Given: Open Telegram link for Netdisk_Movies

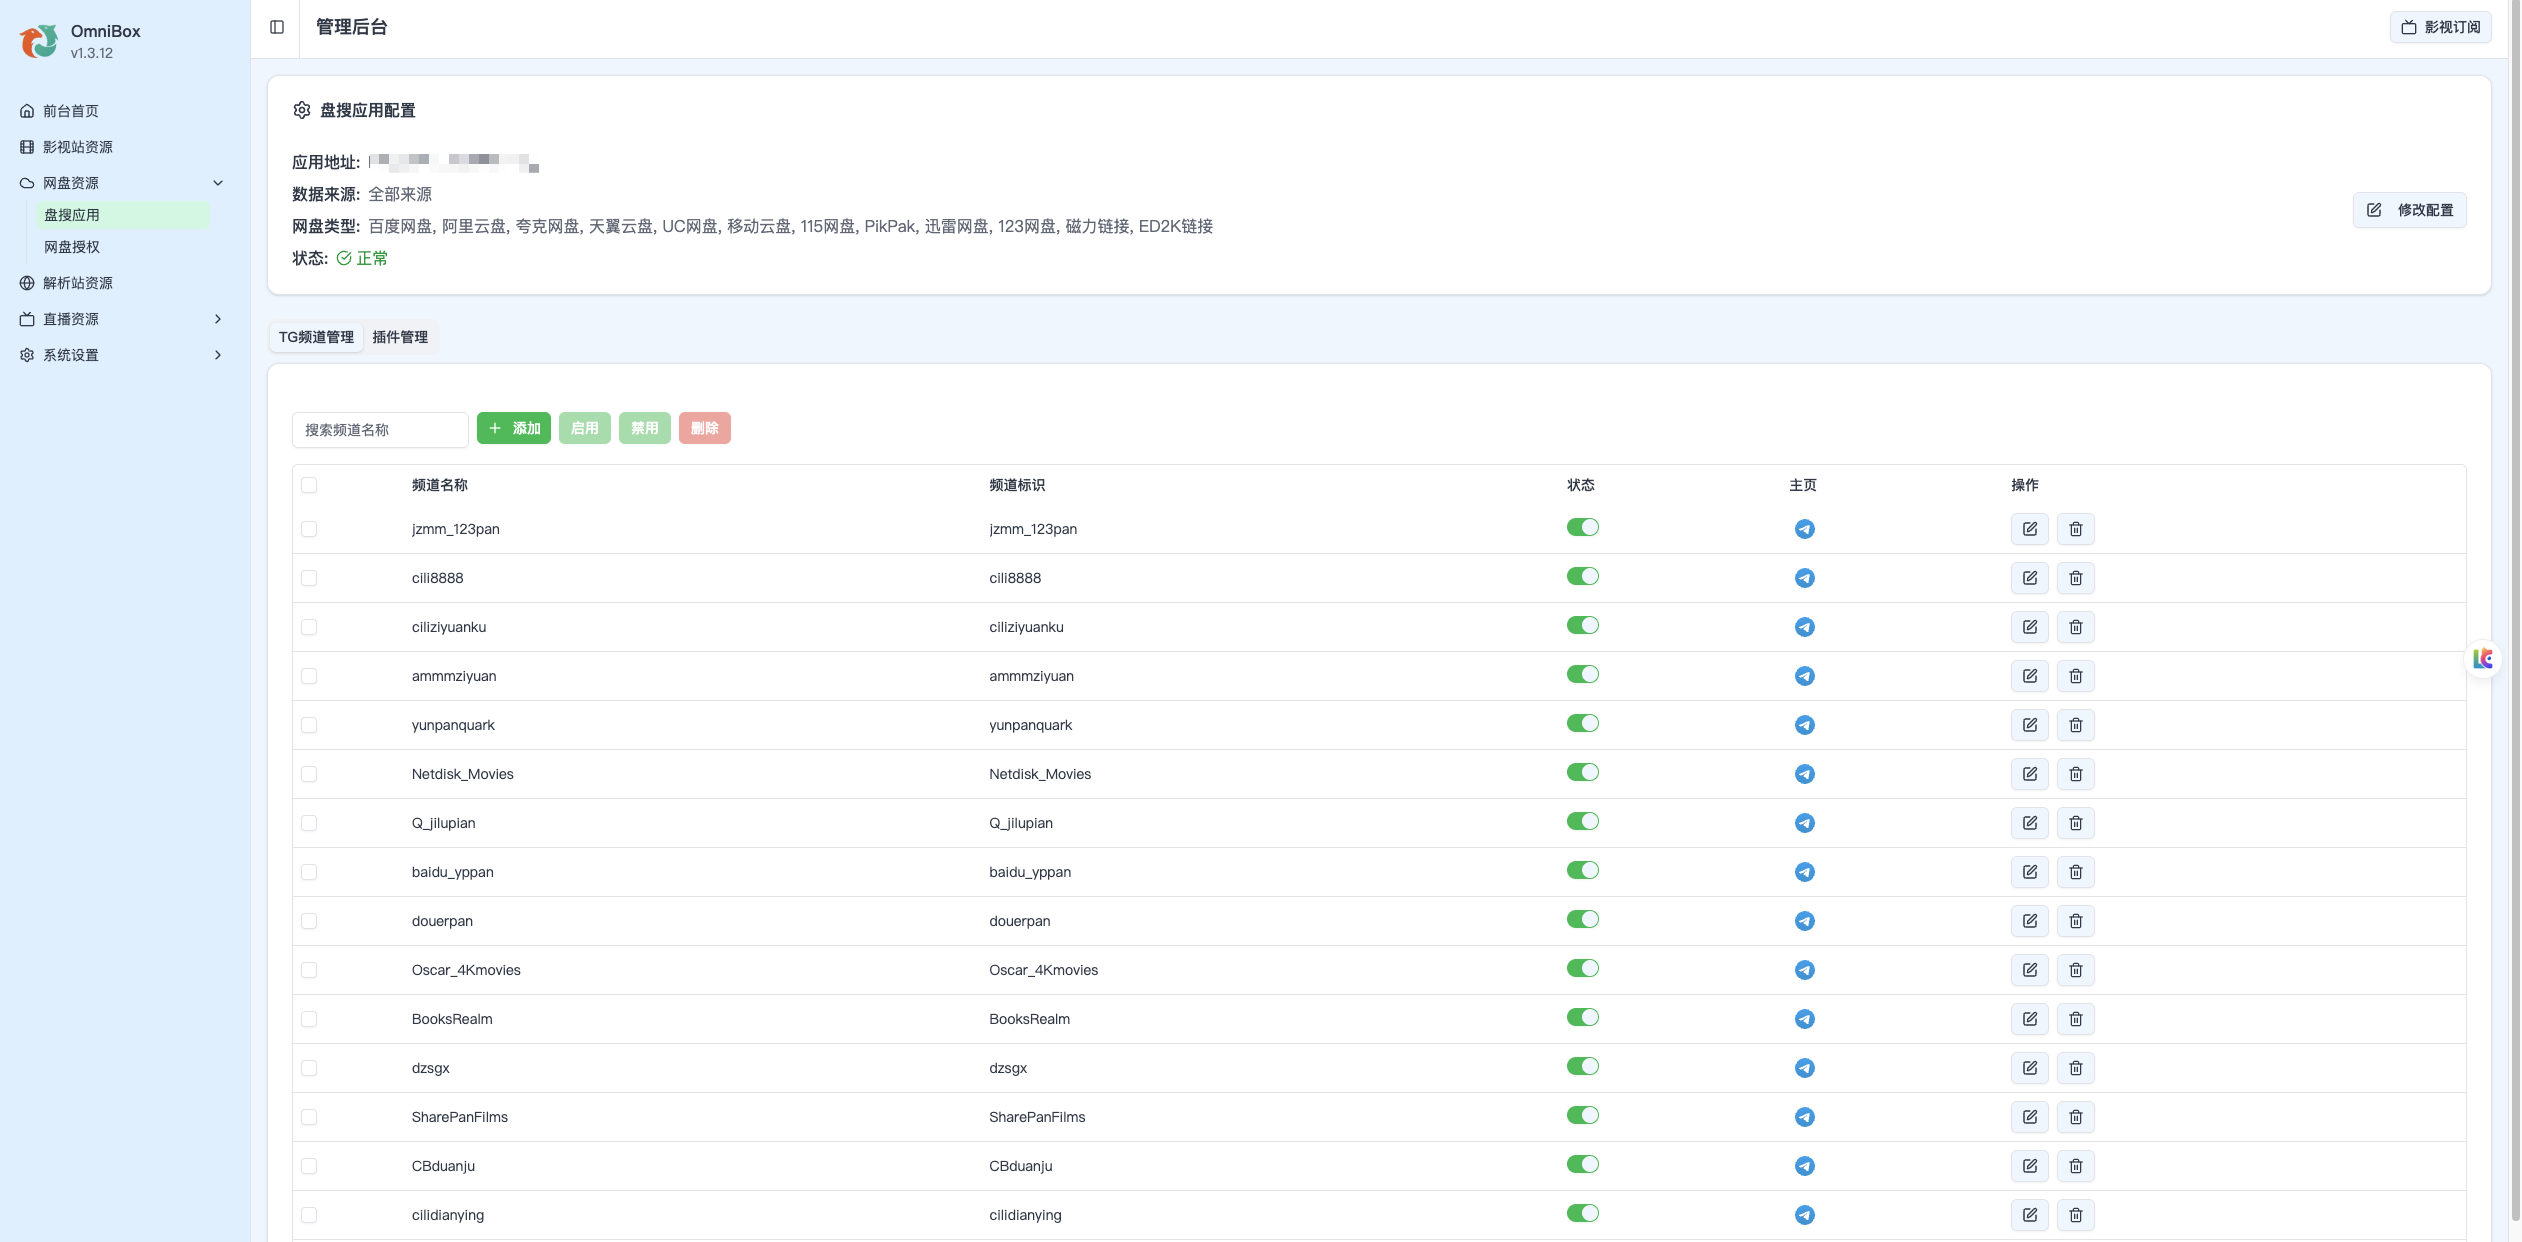Looking at the screenshot, I should pyautogui.click(x=1804, y=774).
